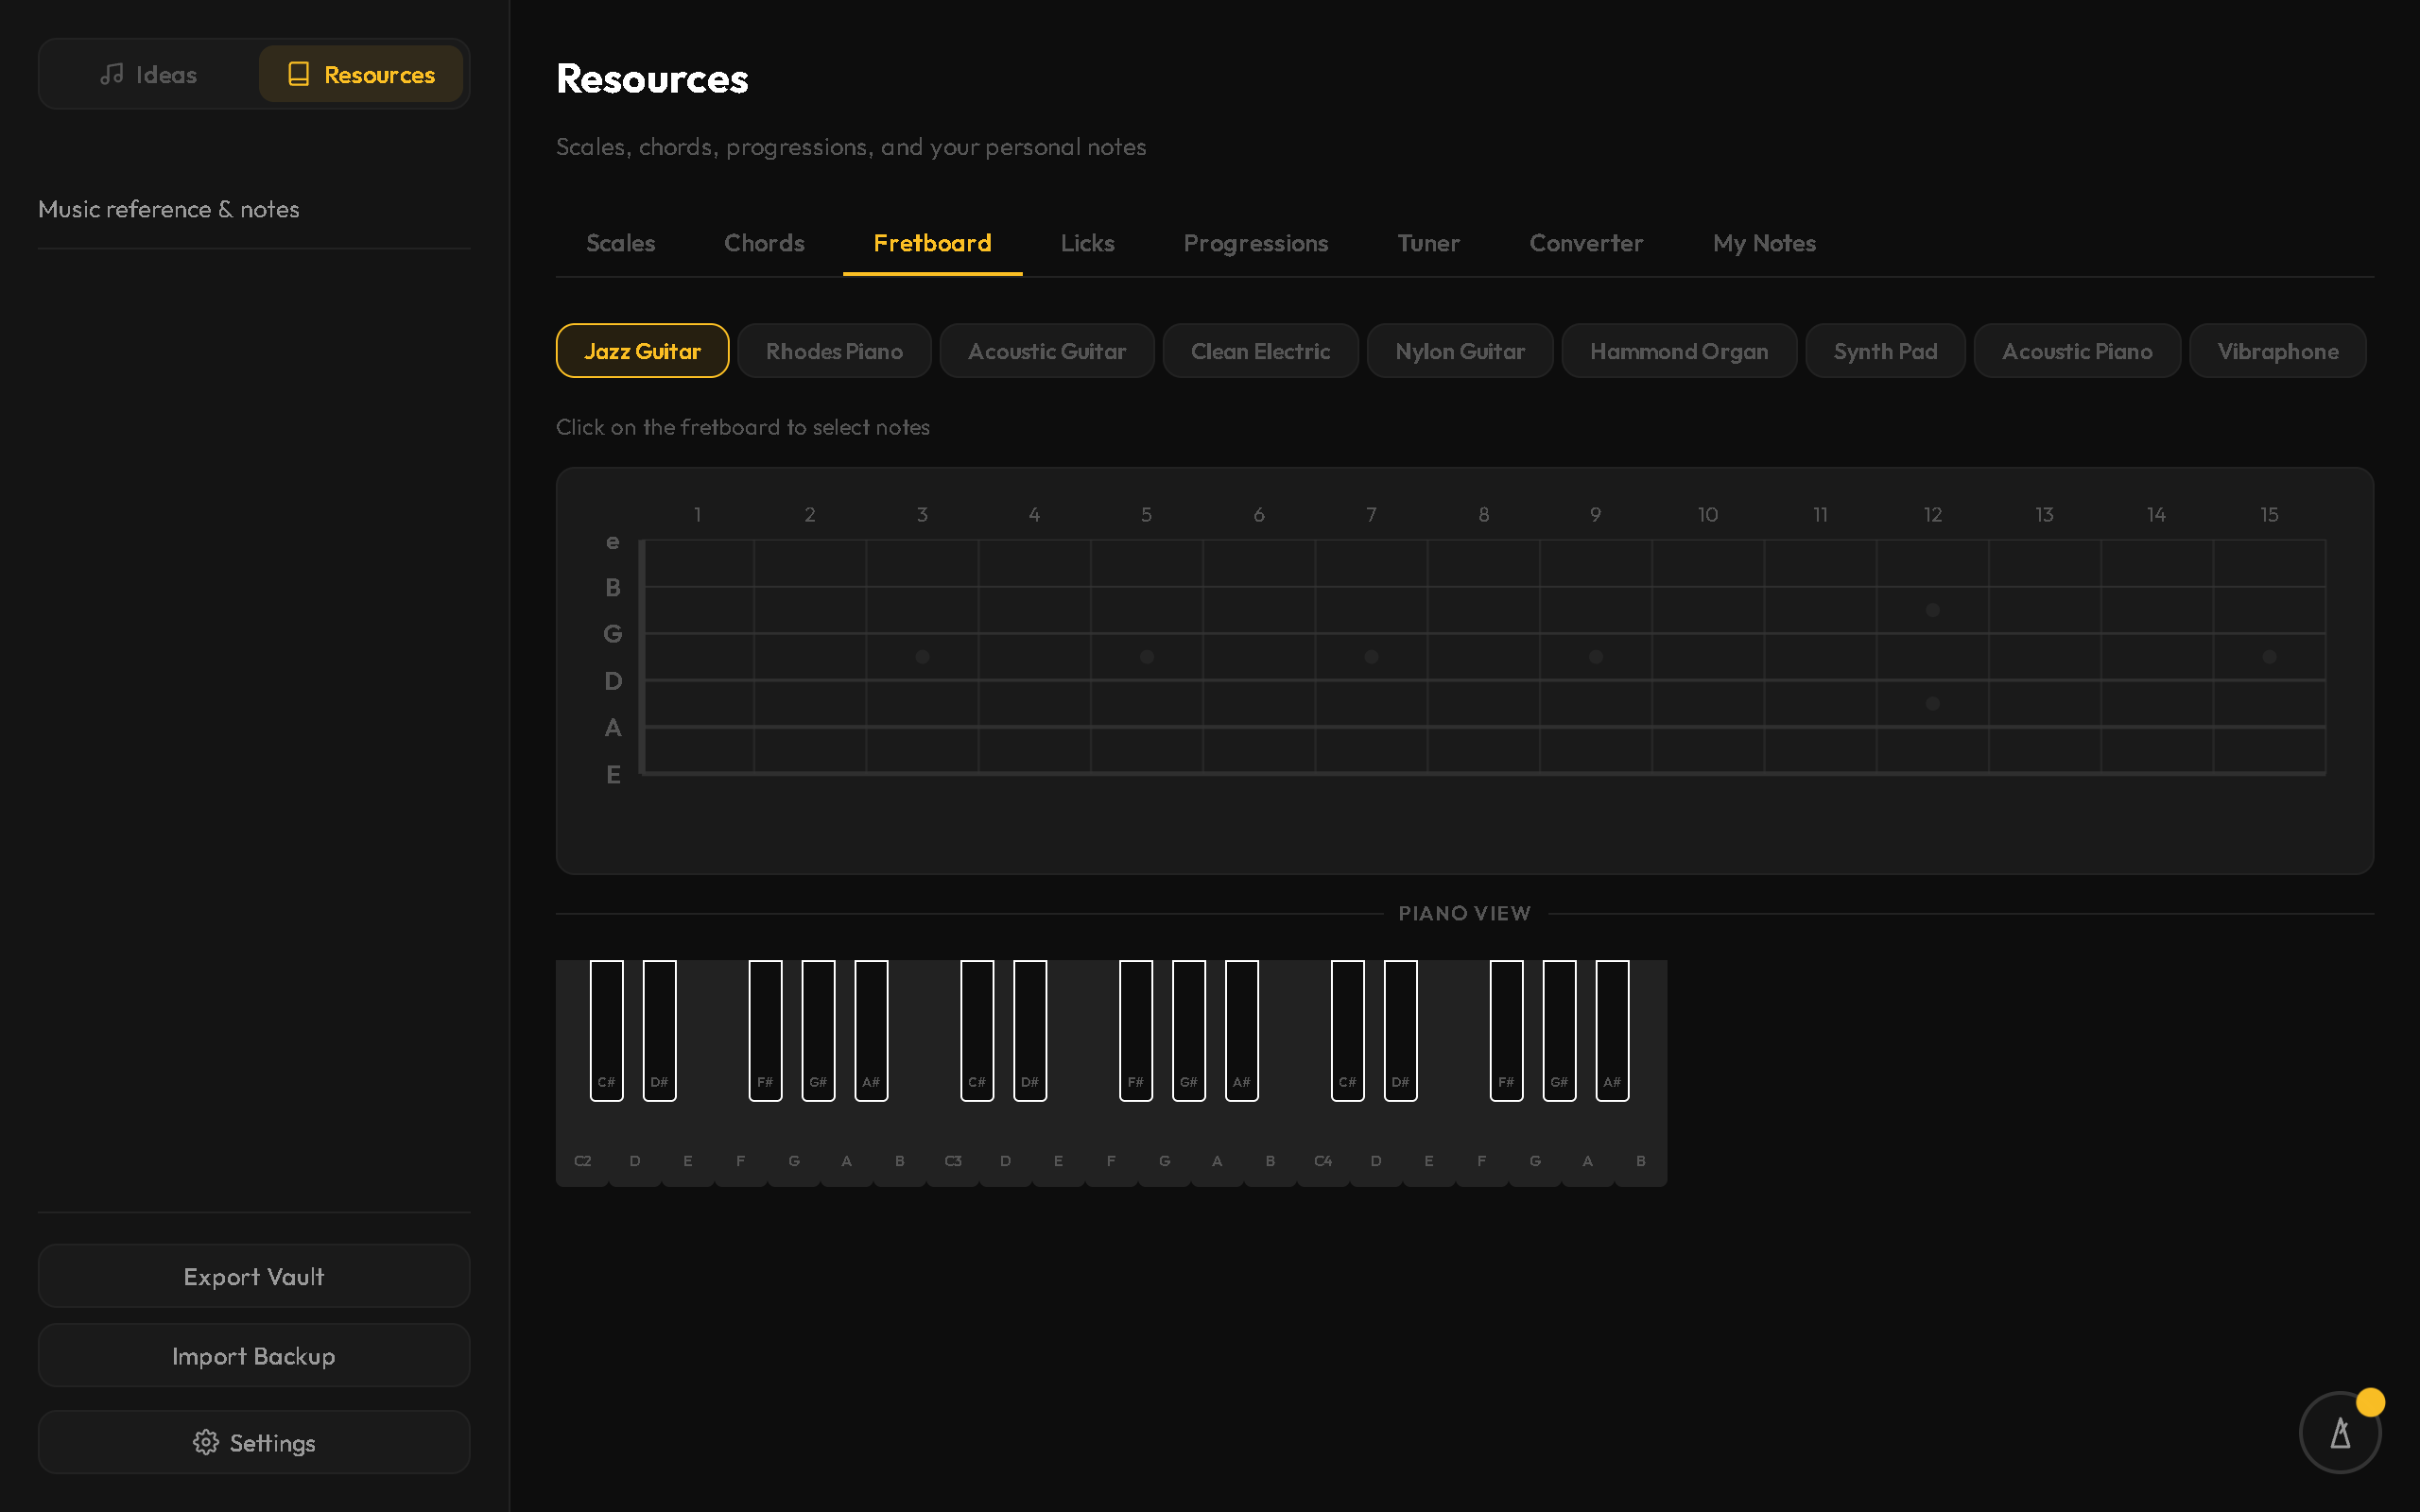This screenshot has width=2420, height=1512.
Task: Click the Resources book icon
Action: tap(298, 74)
